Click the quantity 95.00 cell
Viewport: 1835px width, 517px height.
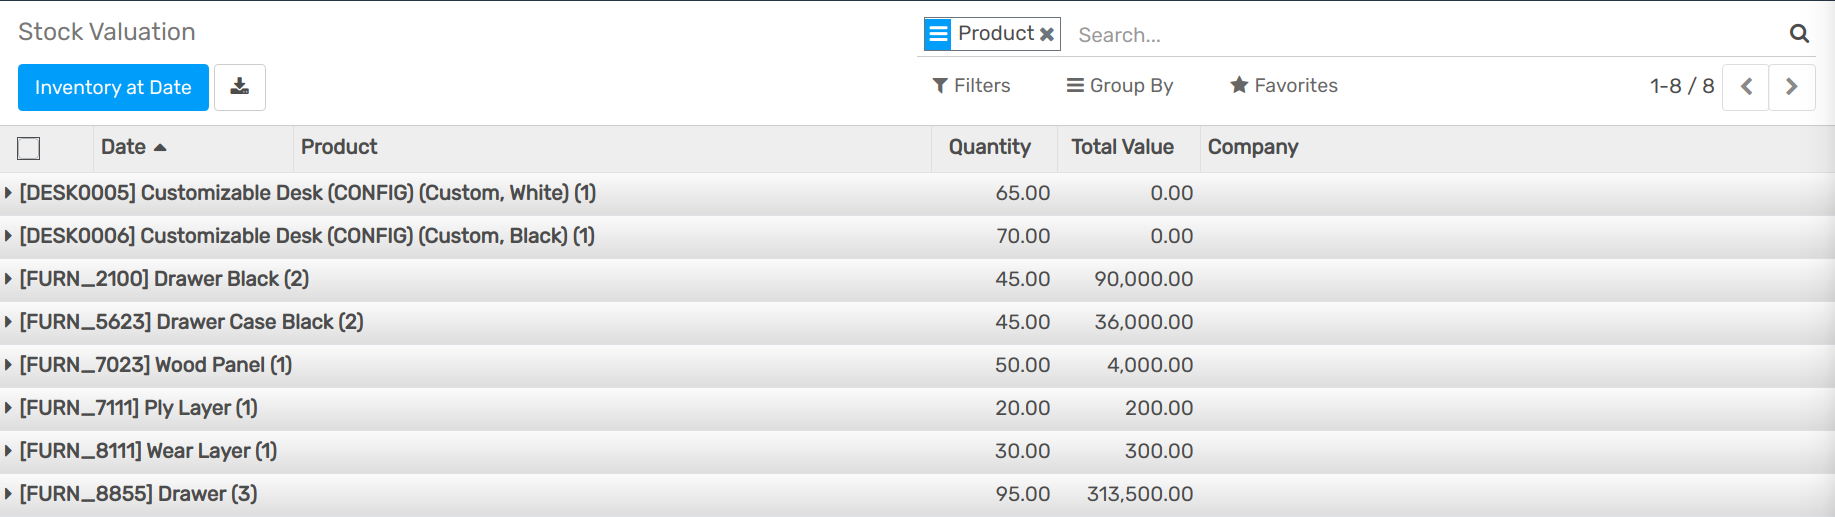pyautogui.click(x=1022, y=494)
